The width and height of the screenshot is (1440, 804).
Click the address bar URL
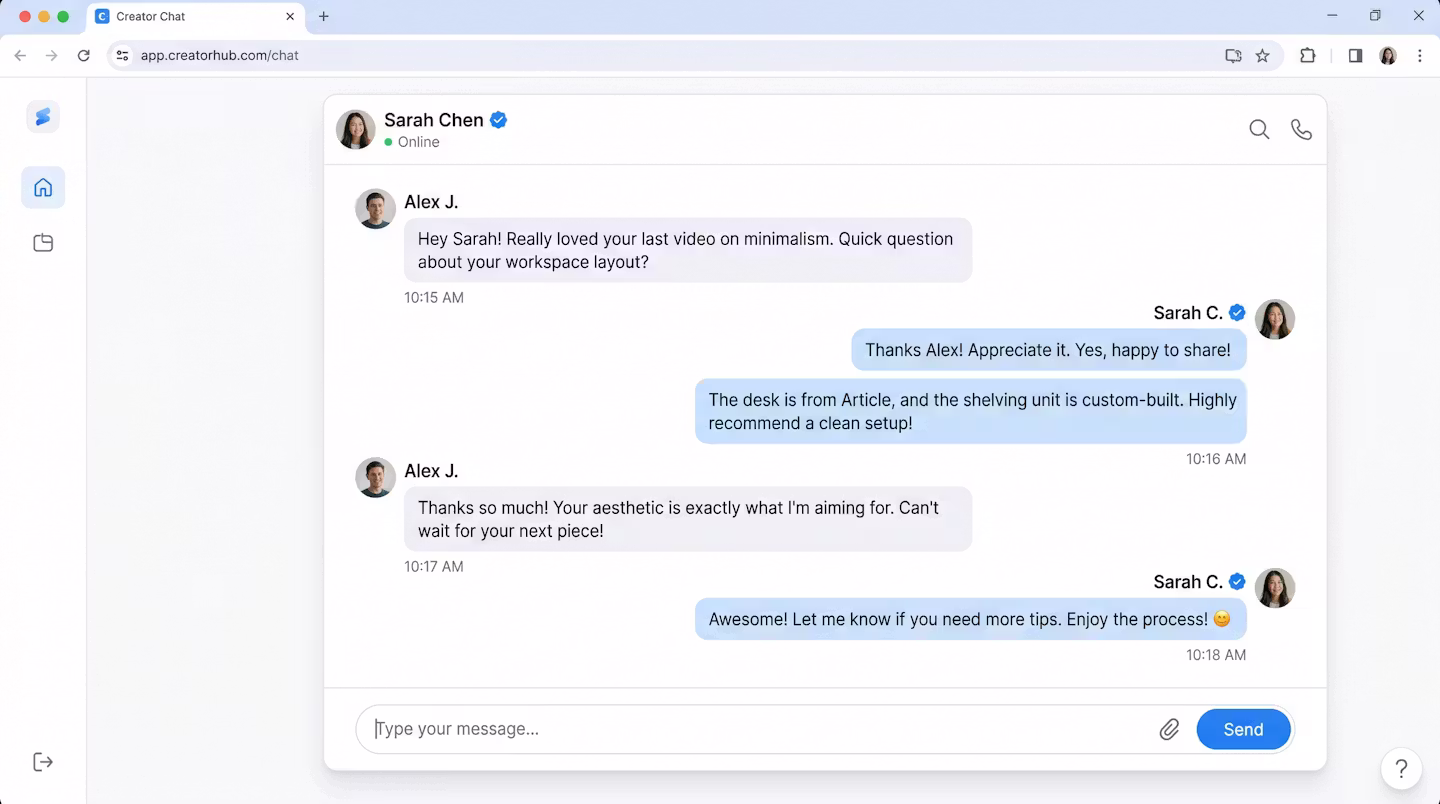[x=220, y=56]
